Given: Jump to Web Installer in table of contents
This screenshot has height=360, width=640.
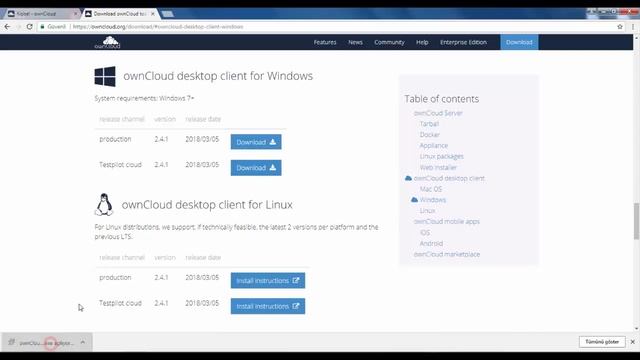Looking at the screenshot, I should tap(438, 167).
